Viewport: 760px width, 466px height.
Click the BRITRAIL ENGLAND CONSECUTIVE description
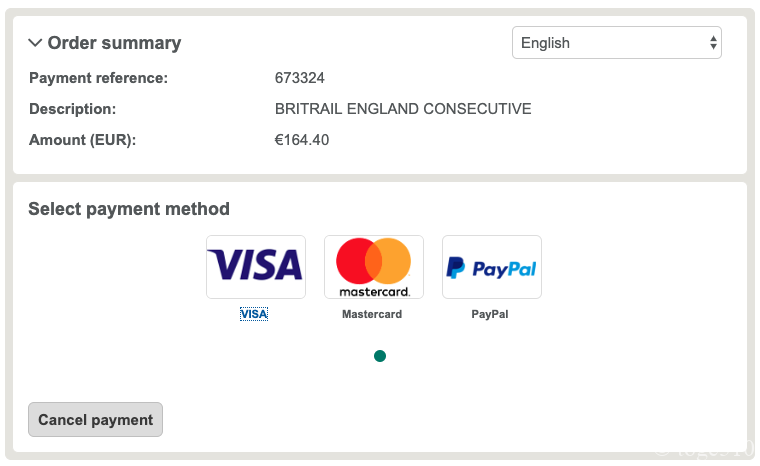[x=403, y=109]
